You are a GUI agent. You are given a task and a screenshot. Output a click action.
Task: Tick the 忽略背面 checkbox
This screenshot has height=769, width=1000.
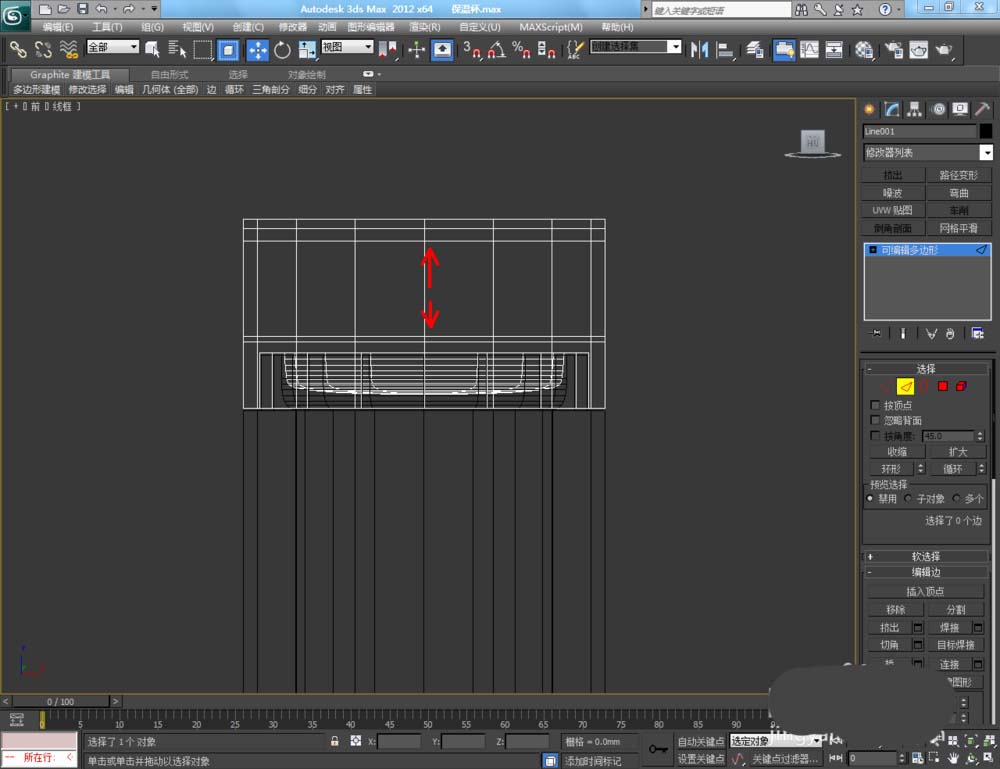876,421
